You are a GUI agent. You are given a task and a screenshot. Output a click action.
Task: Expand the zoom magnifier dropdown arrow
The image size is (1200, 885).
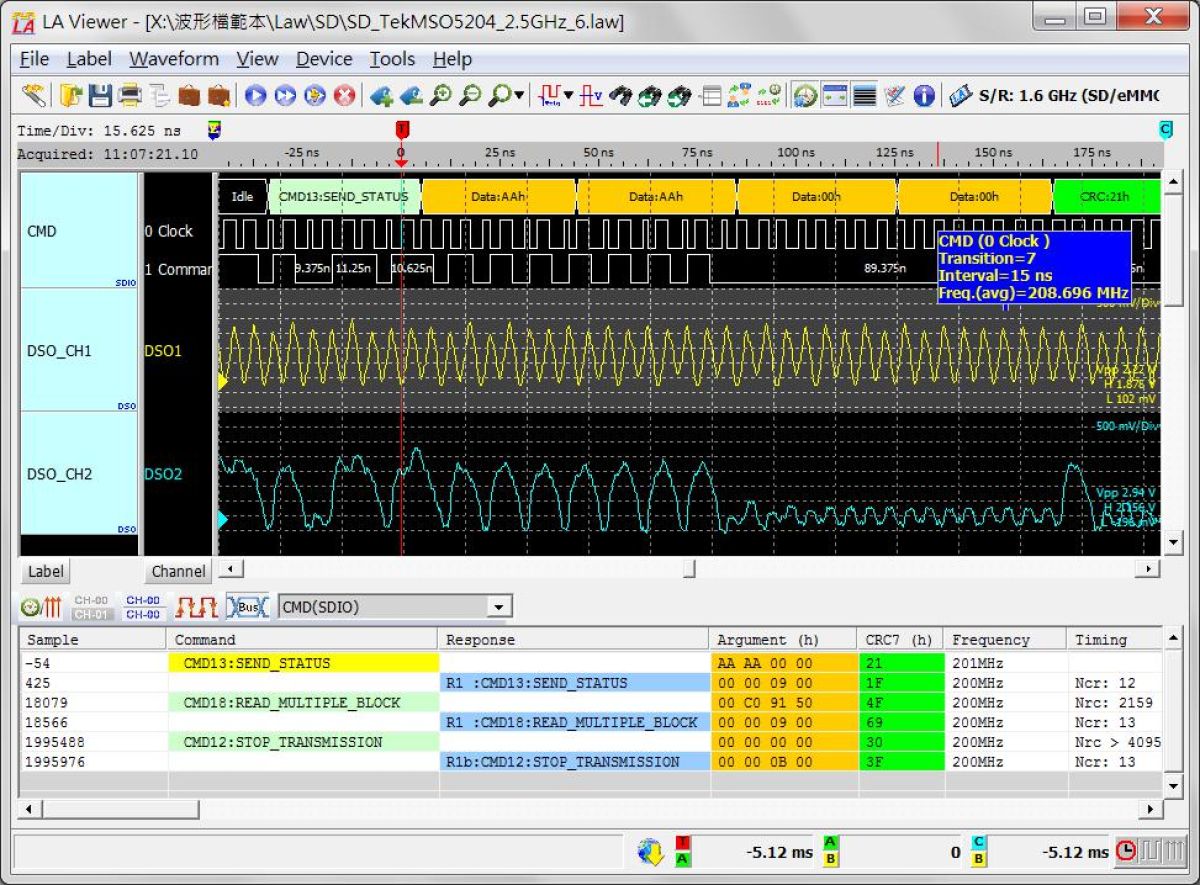[x=519, y=96]
